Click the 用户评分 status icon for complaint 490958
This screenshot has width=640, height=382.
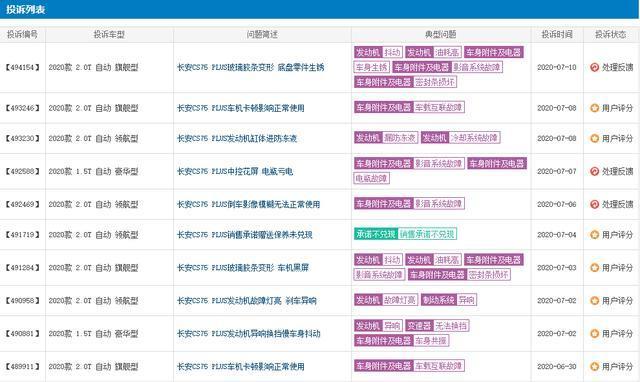[594, 301]
